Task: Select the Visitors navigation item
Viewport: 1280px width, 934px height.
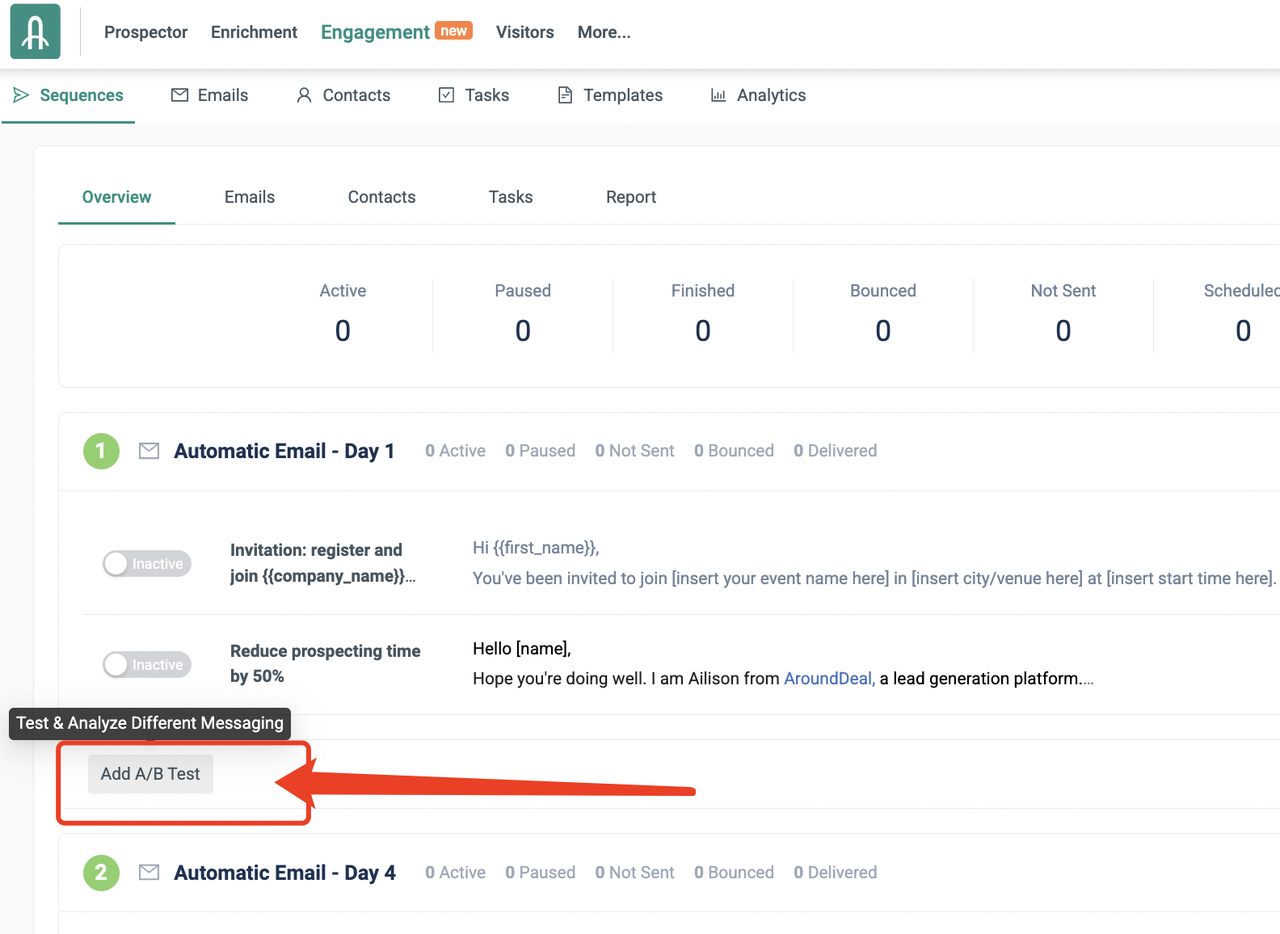Action: coord(525,32)
